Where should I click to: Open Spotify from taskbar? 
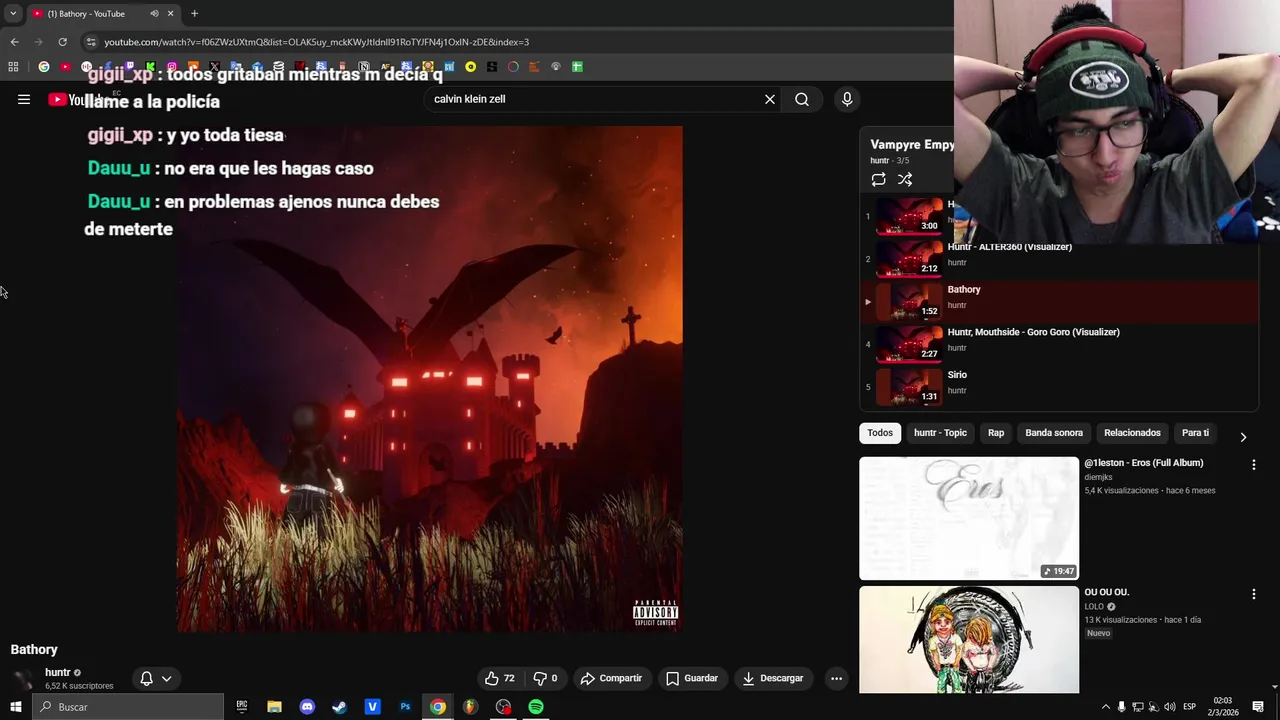[536, 707]
